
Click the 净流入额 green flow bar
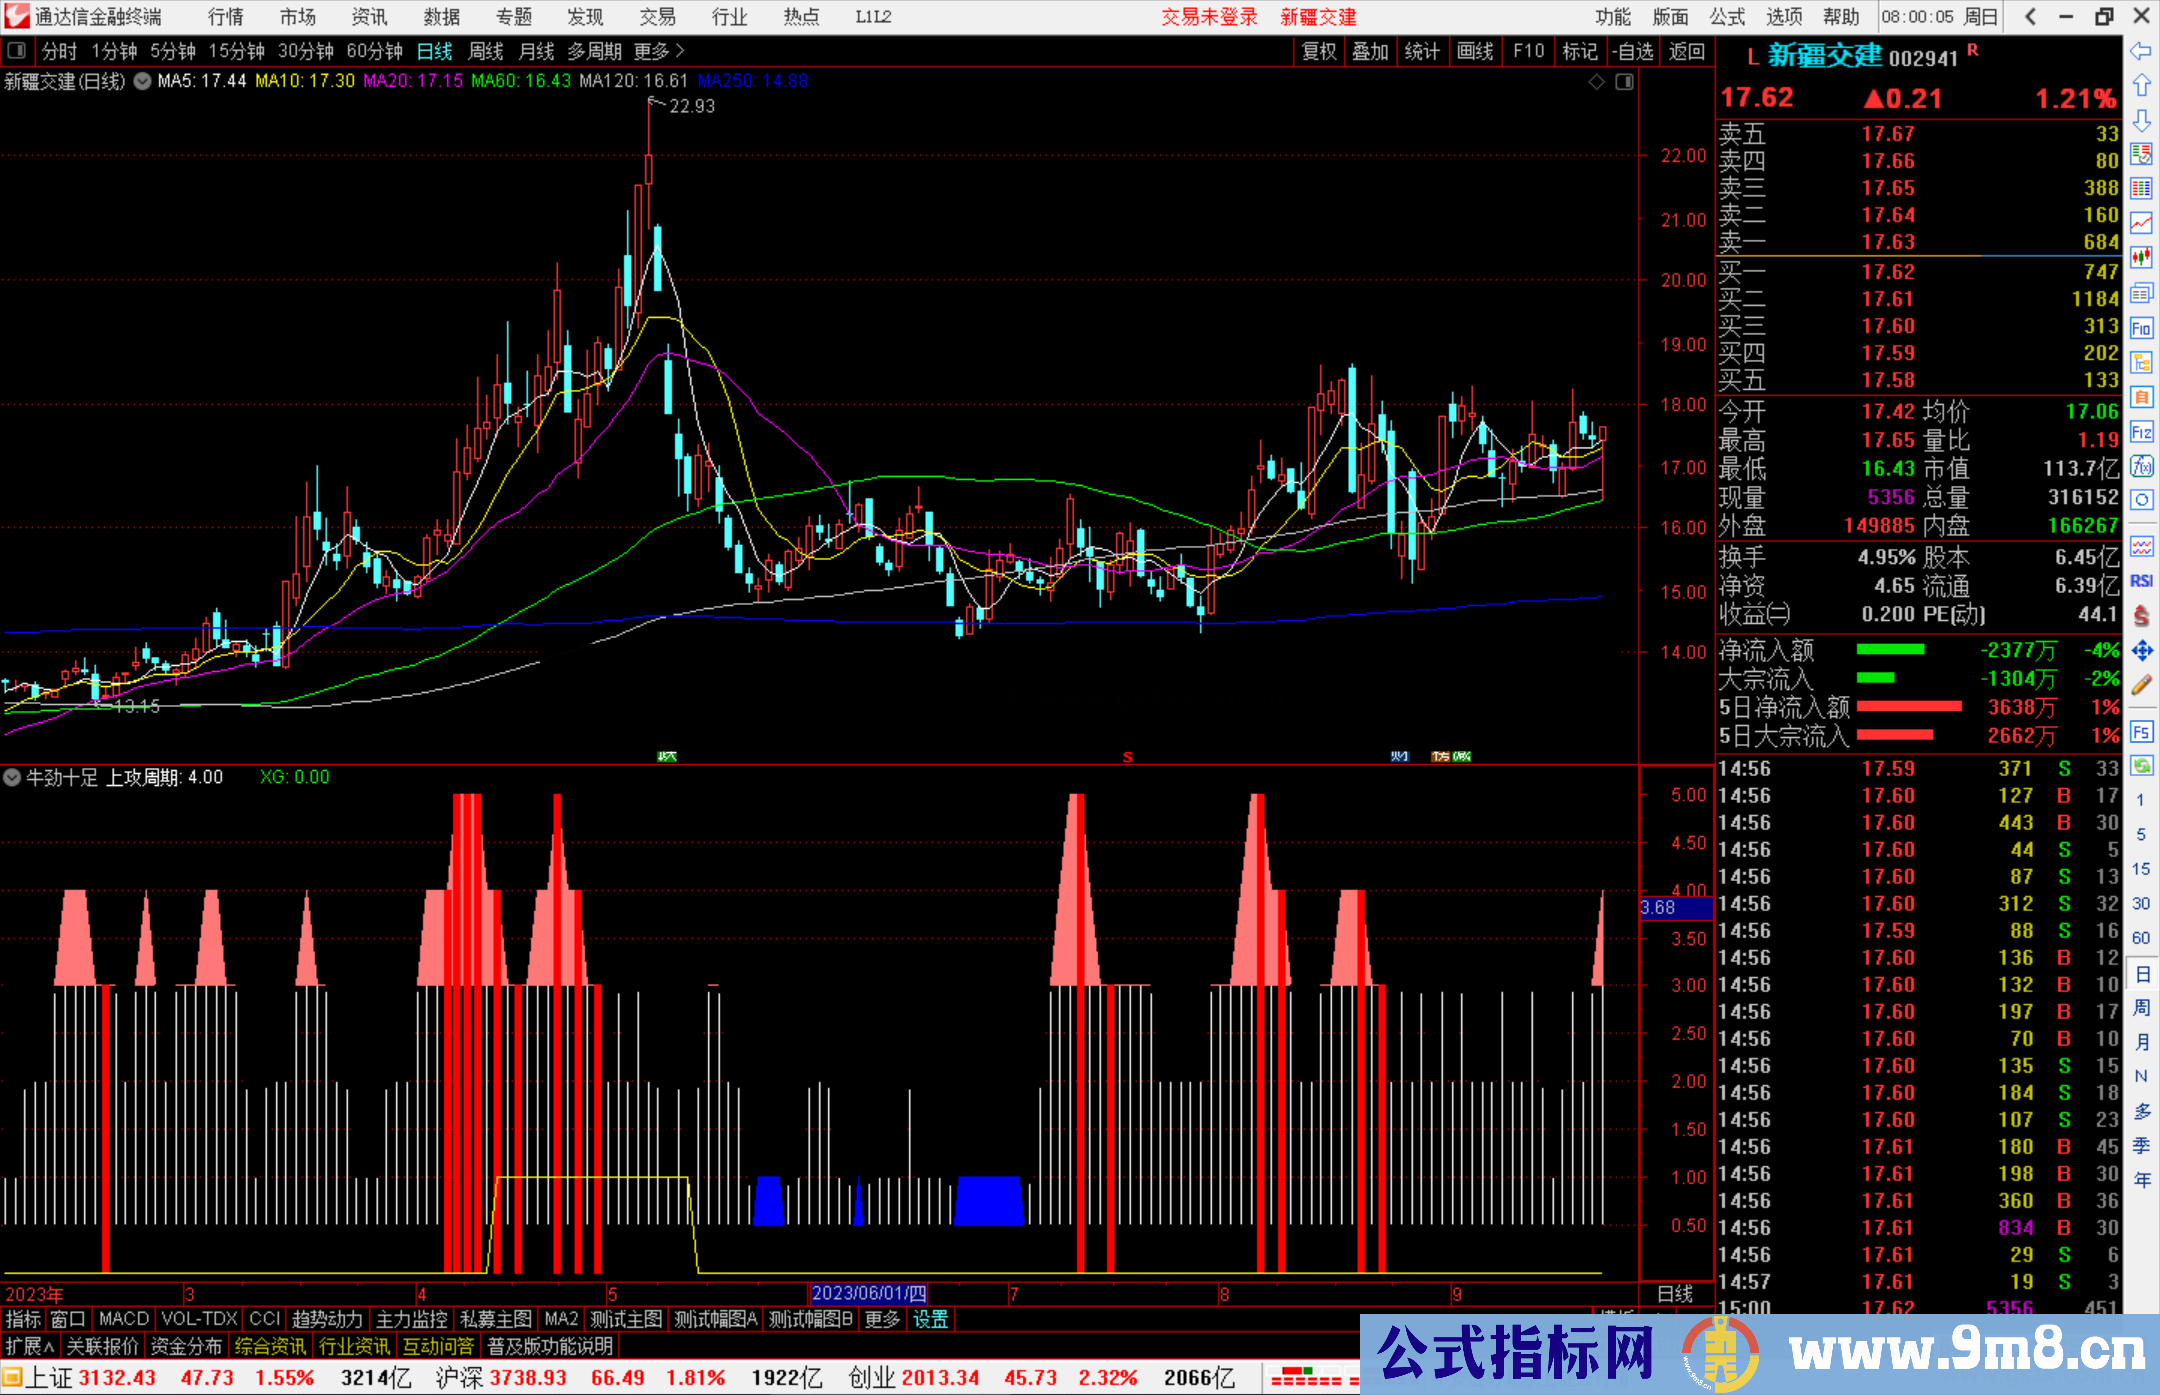point(1889,650)
